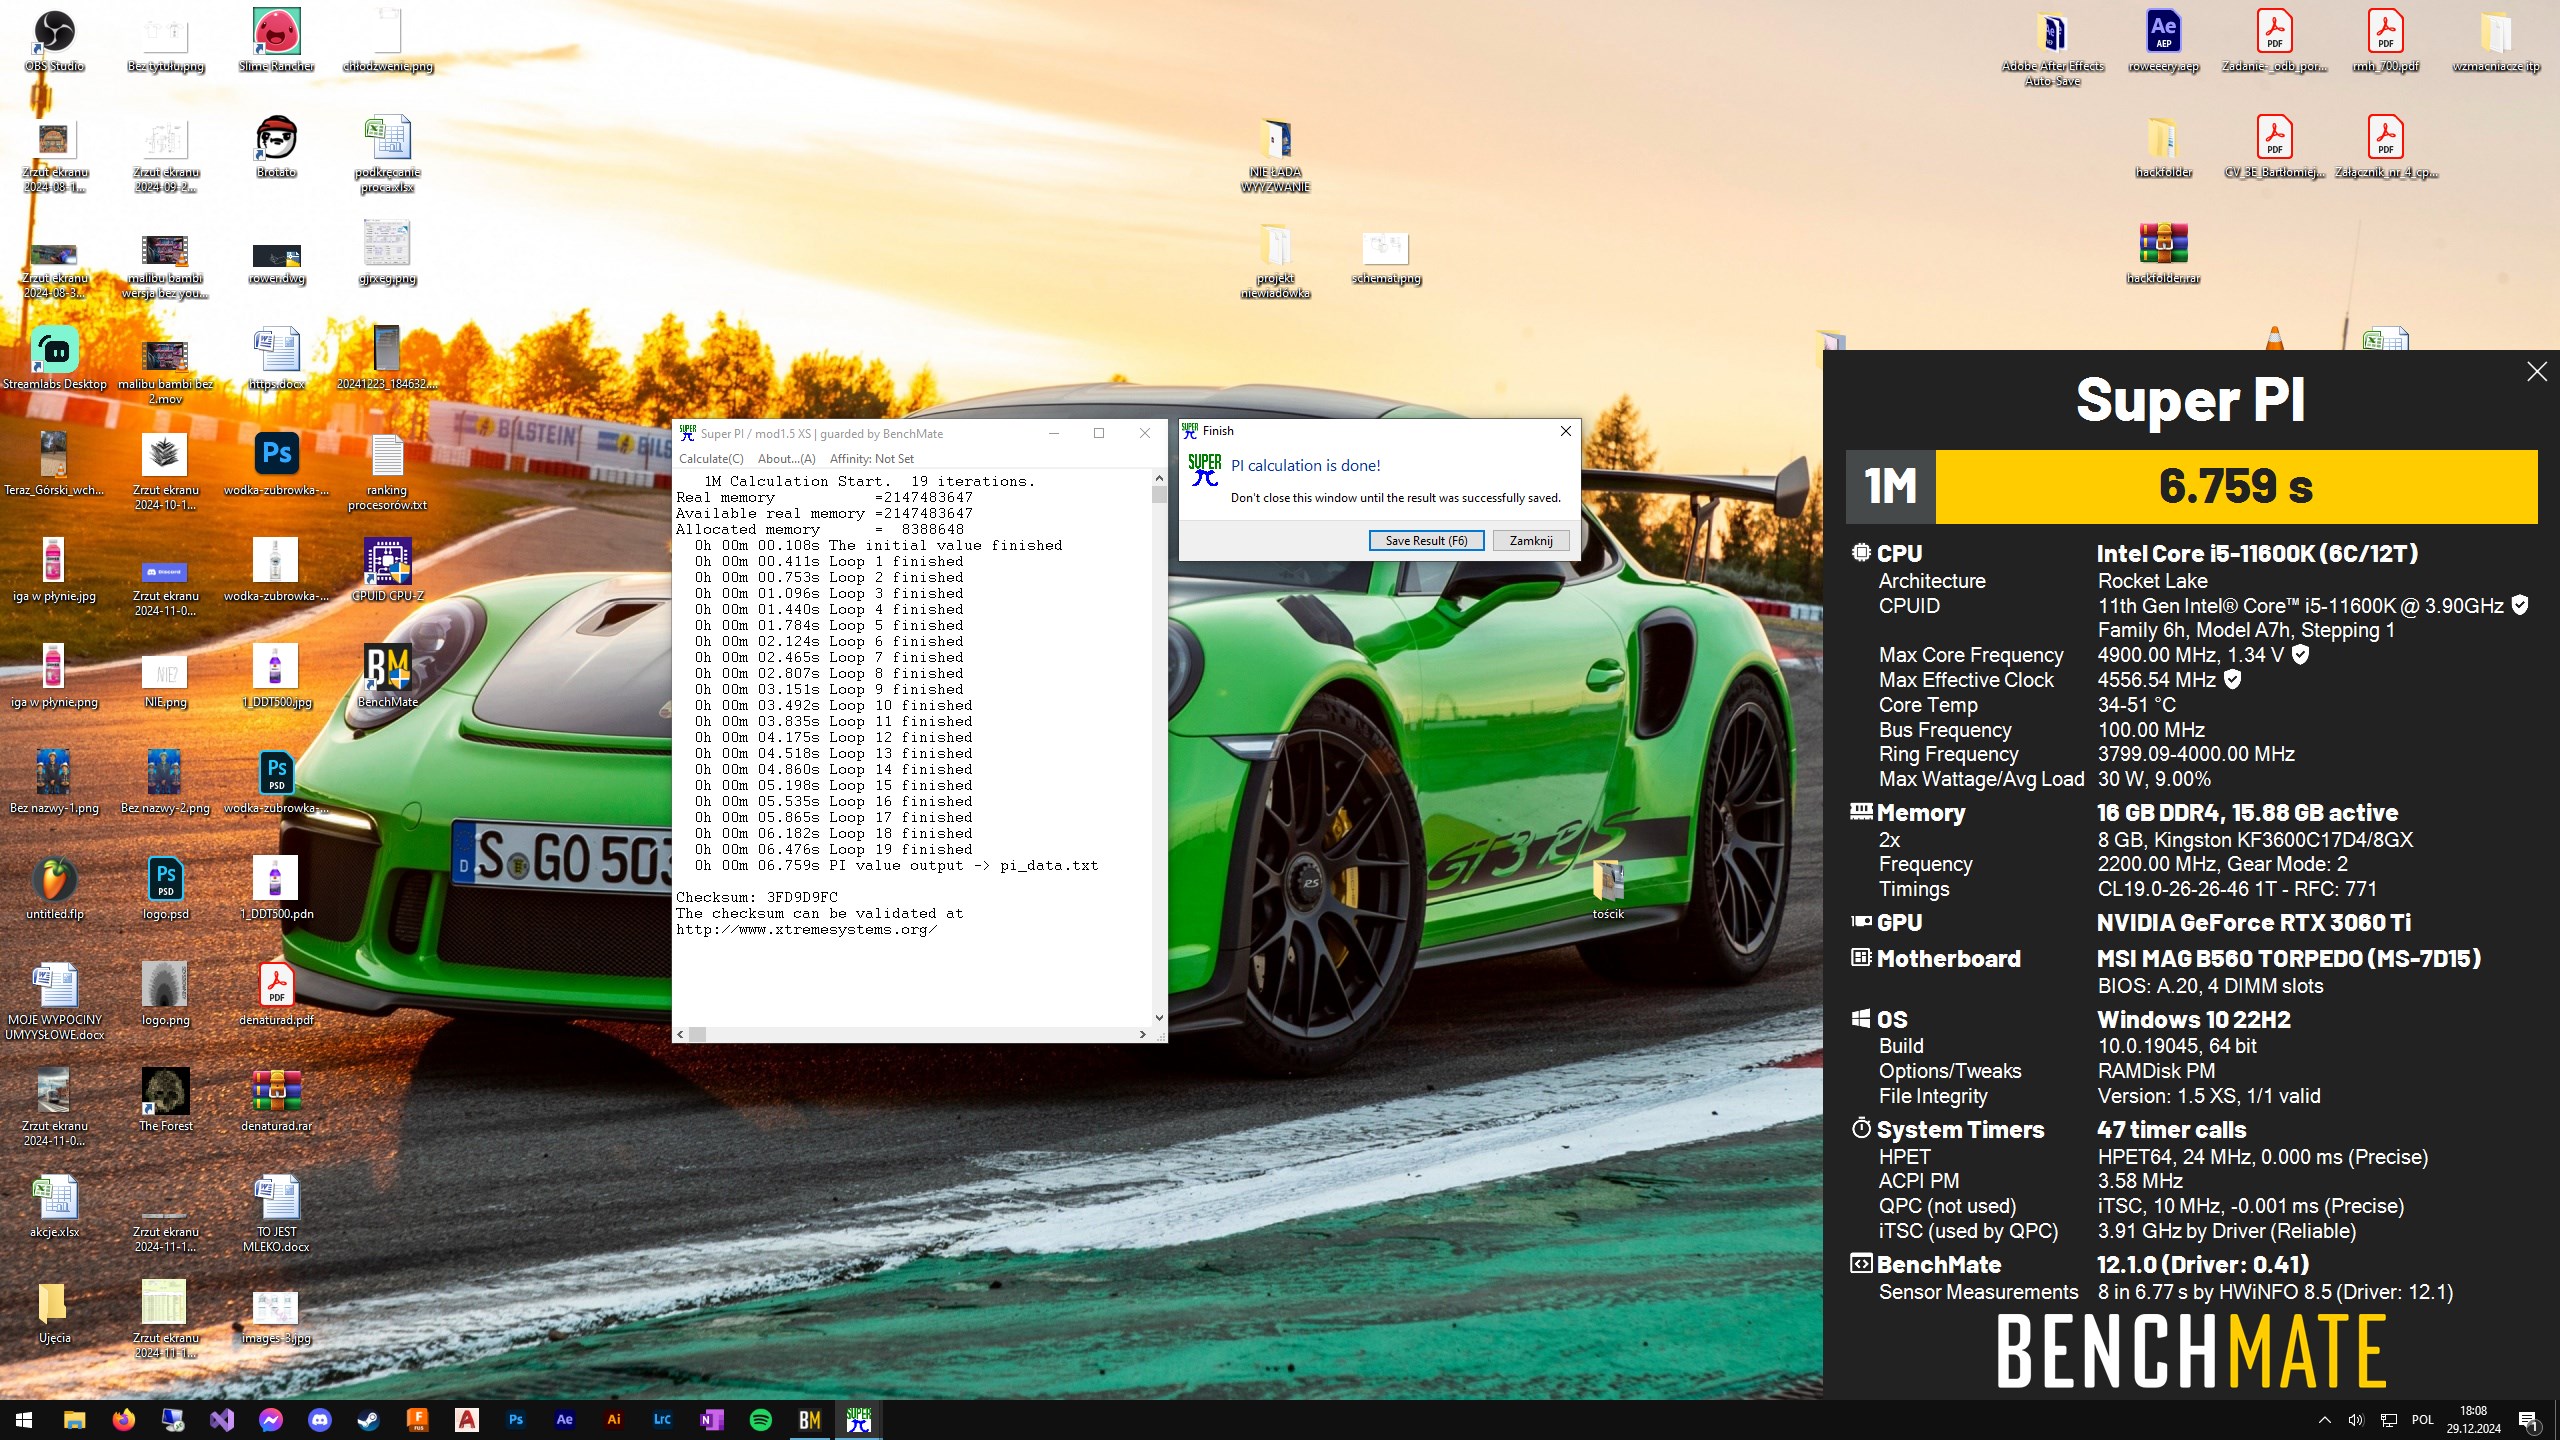The image size is (2560, 1440).
Task: Open After Effects from the taskbar
Action: (564, 1419)
